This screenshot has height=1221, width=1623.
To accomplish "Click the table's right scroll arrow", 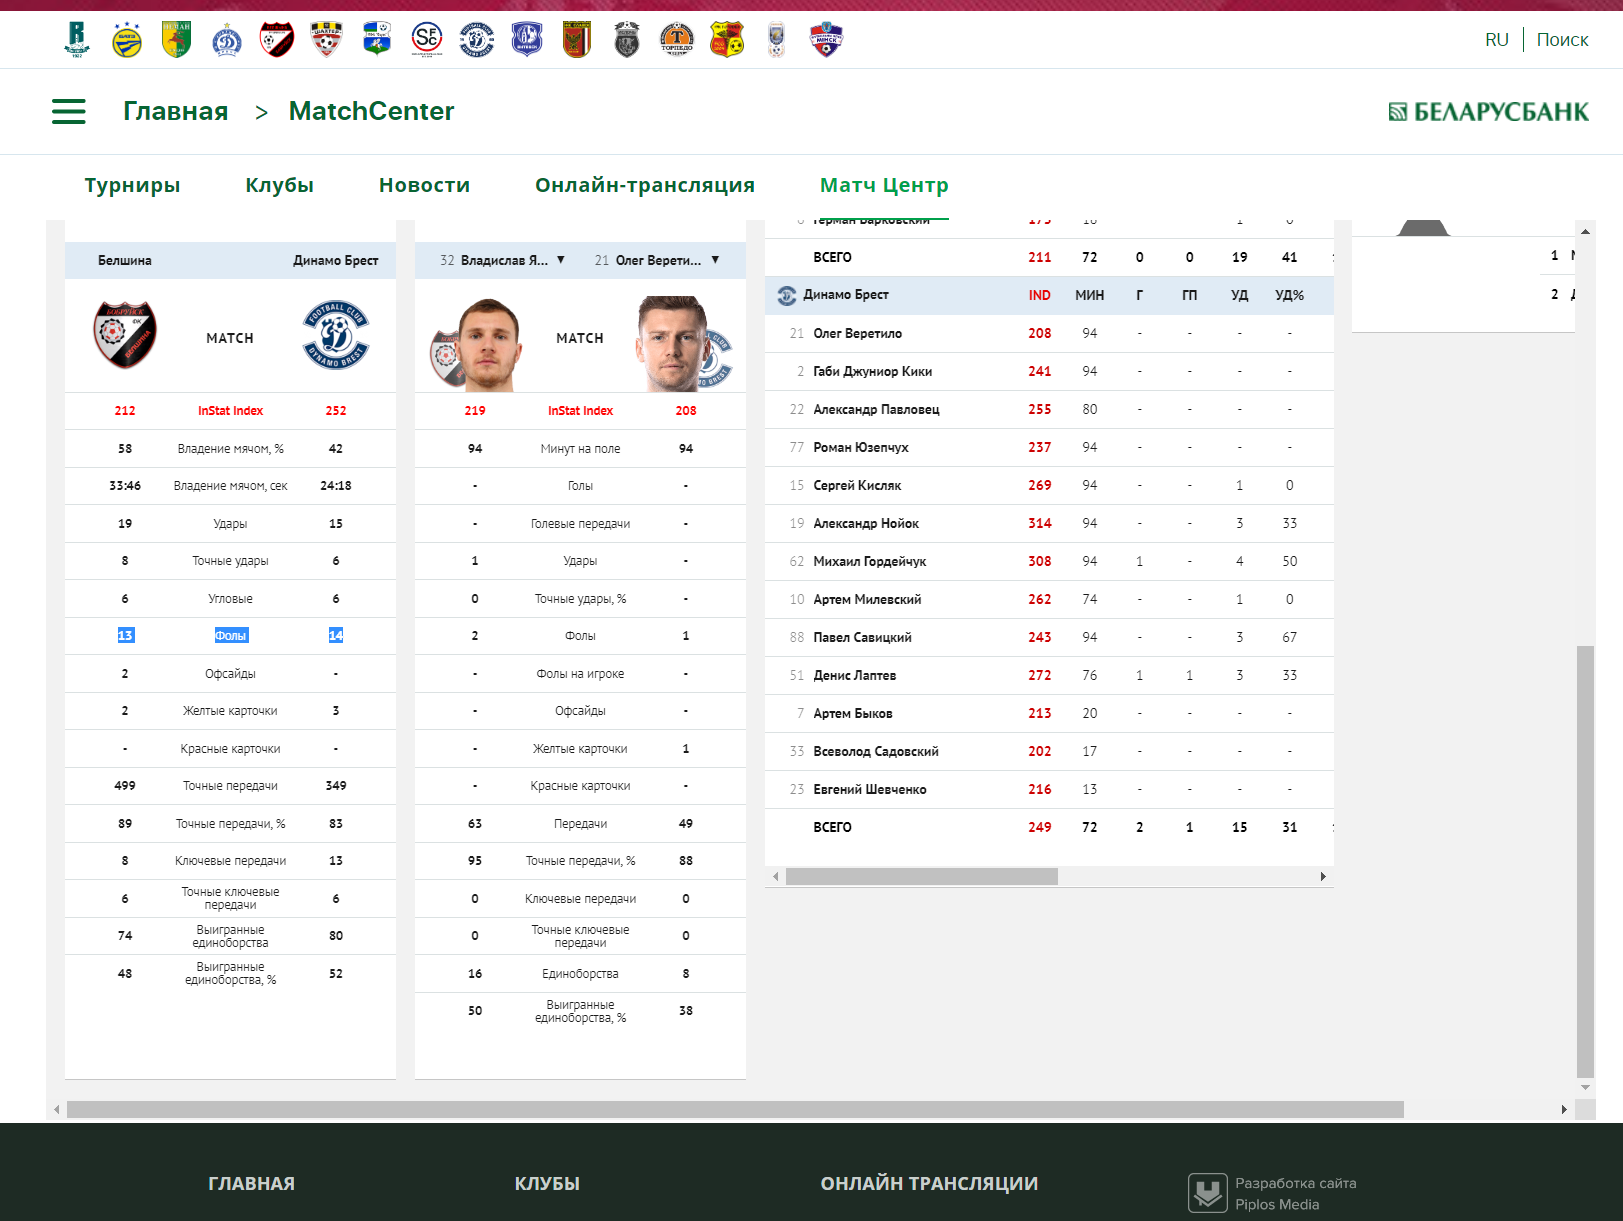I will (1323, 877).
